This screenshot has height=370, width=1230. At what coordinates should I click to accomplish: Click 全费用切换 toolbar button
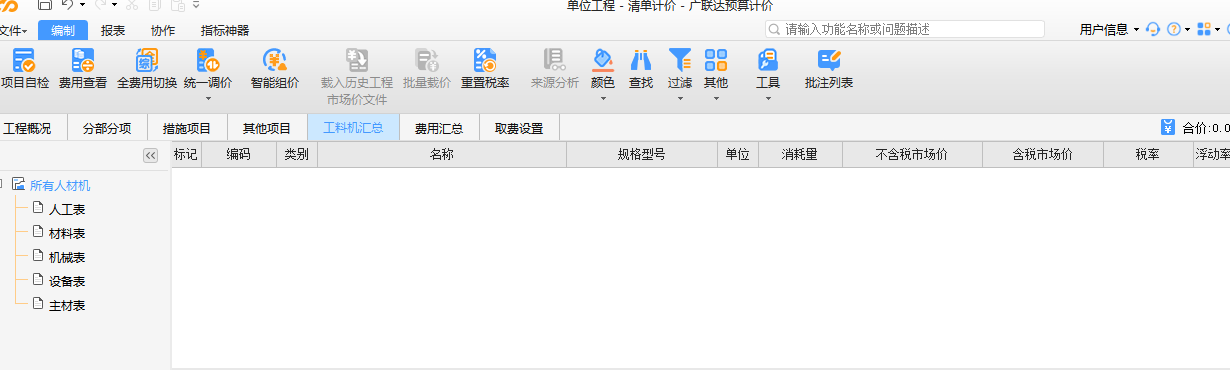pyautogui.click(x=147, y=69)
